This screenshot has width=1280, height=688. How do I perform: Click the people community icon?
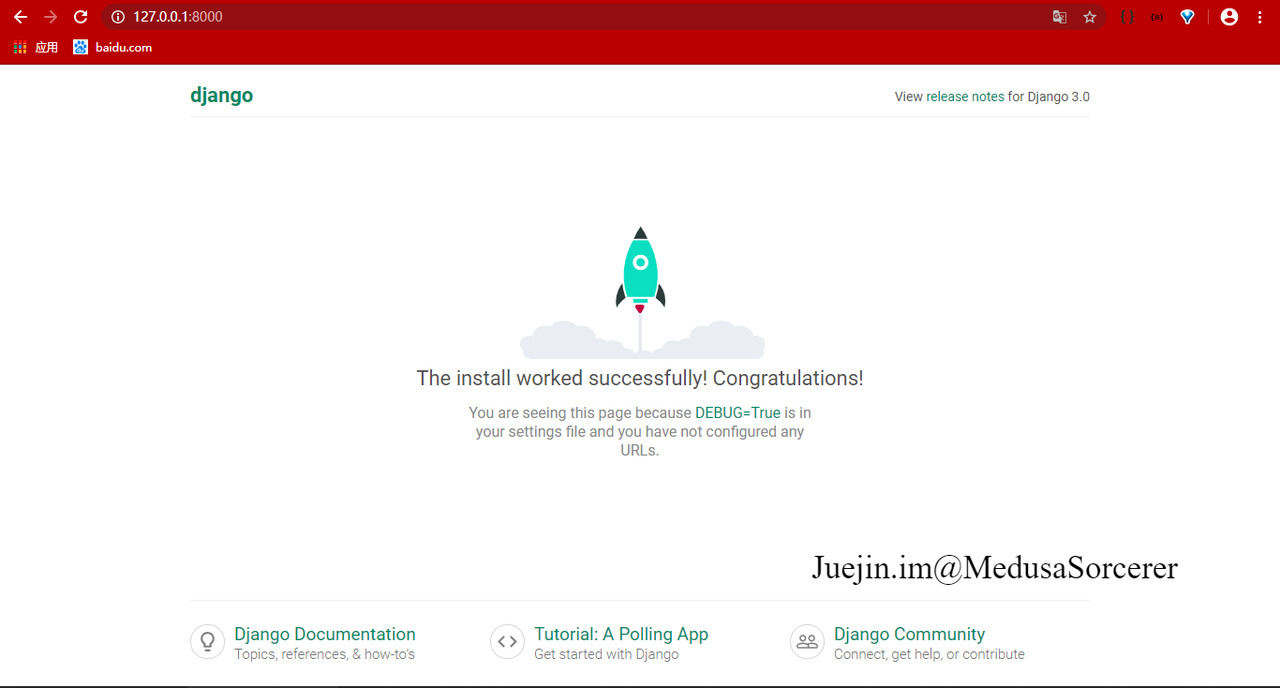coord(807,642)
